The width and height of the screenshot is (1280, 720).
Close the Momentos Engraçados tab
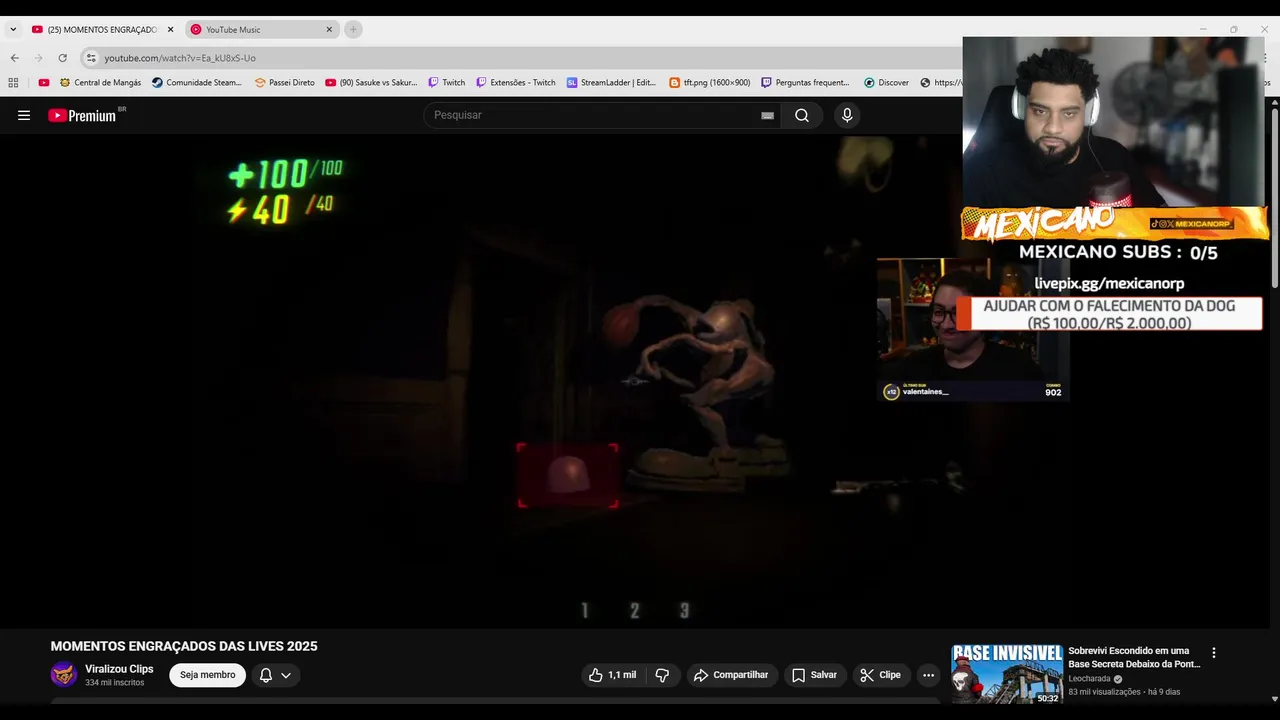coord(170,29)
